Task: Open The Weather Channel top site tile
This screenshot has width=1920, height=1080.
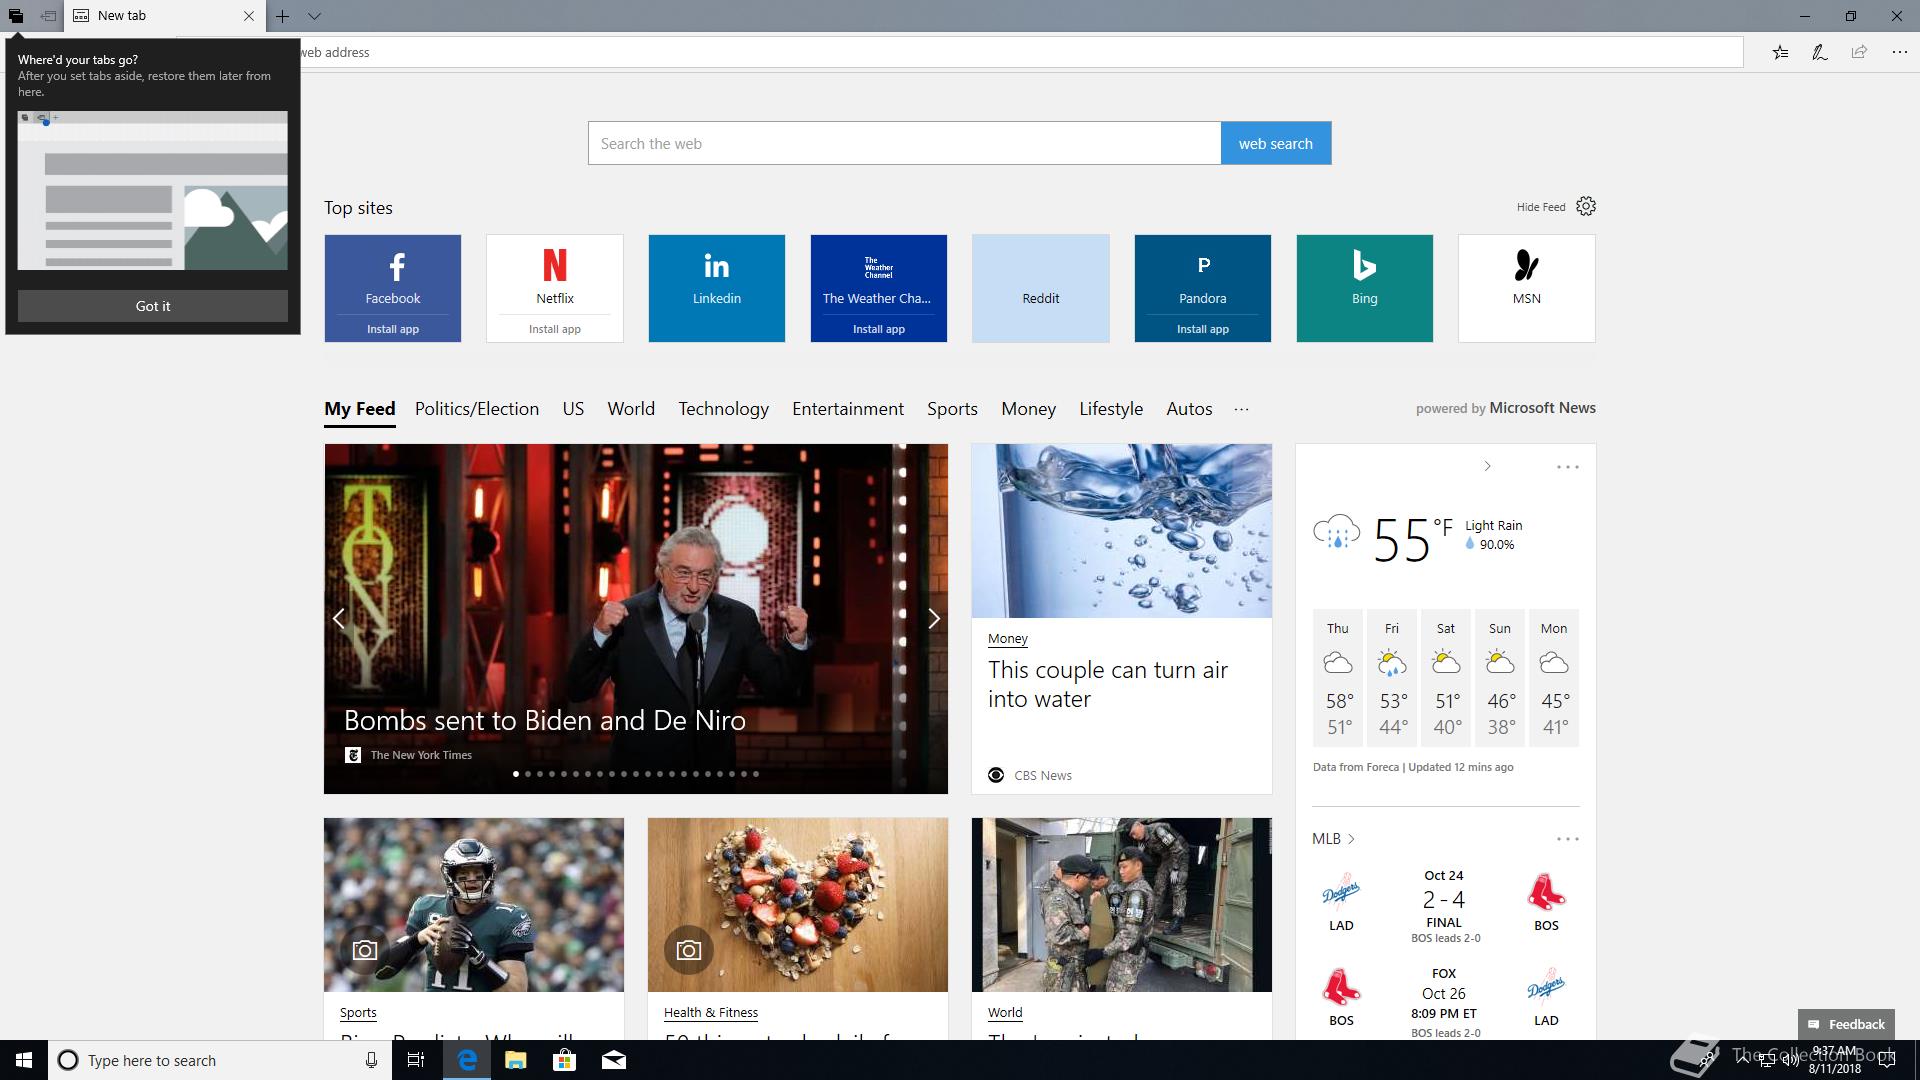Action: coord(879,274)
